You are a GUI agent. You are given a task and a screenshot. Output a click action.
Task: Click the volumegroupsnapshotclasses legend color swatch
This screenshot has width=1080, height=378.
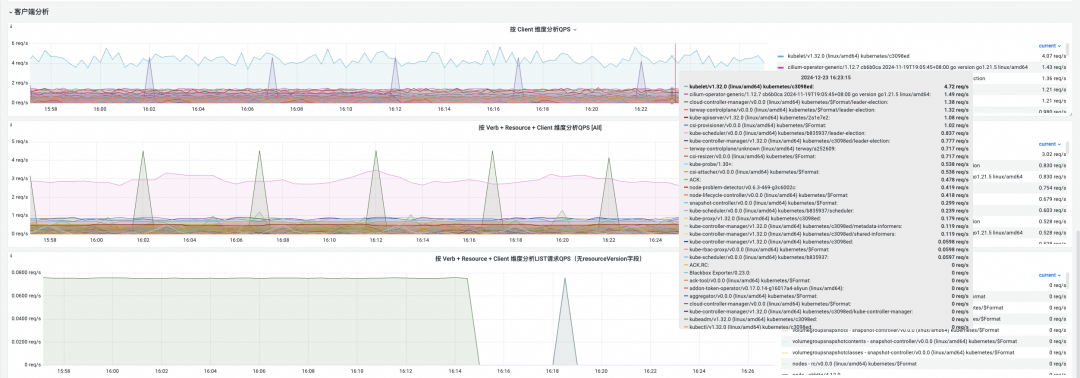pyautogui.click(x=785, y=353)
